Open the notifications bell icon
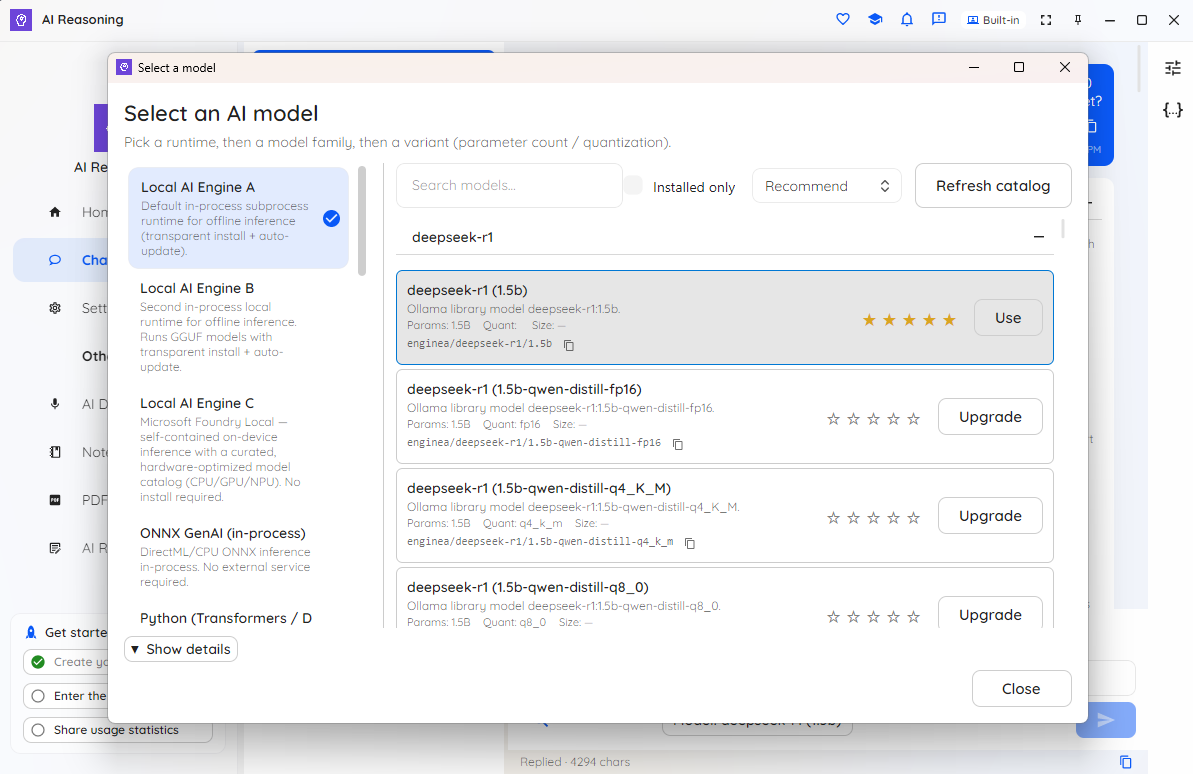 click(x=907, y=20)
